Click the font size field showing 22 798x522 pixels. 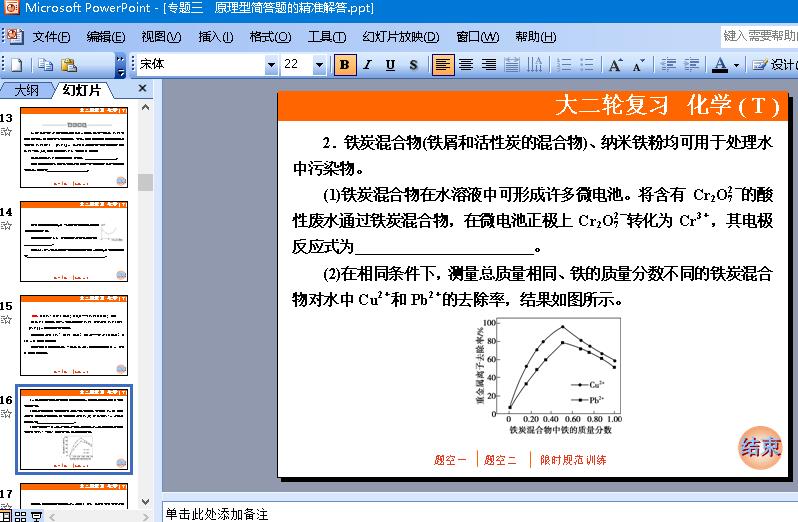pos(297,64)
